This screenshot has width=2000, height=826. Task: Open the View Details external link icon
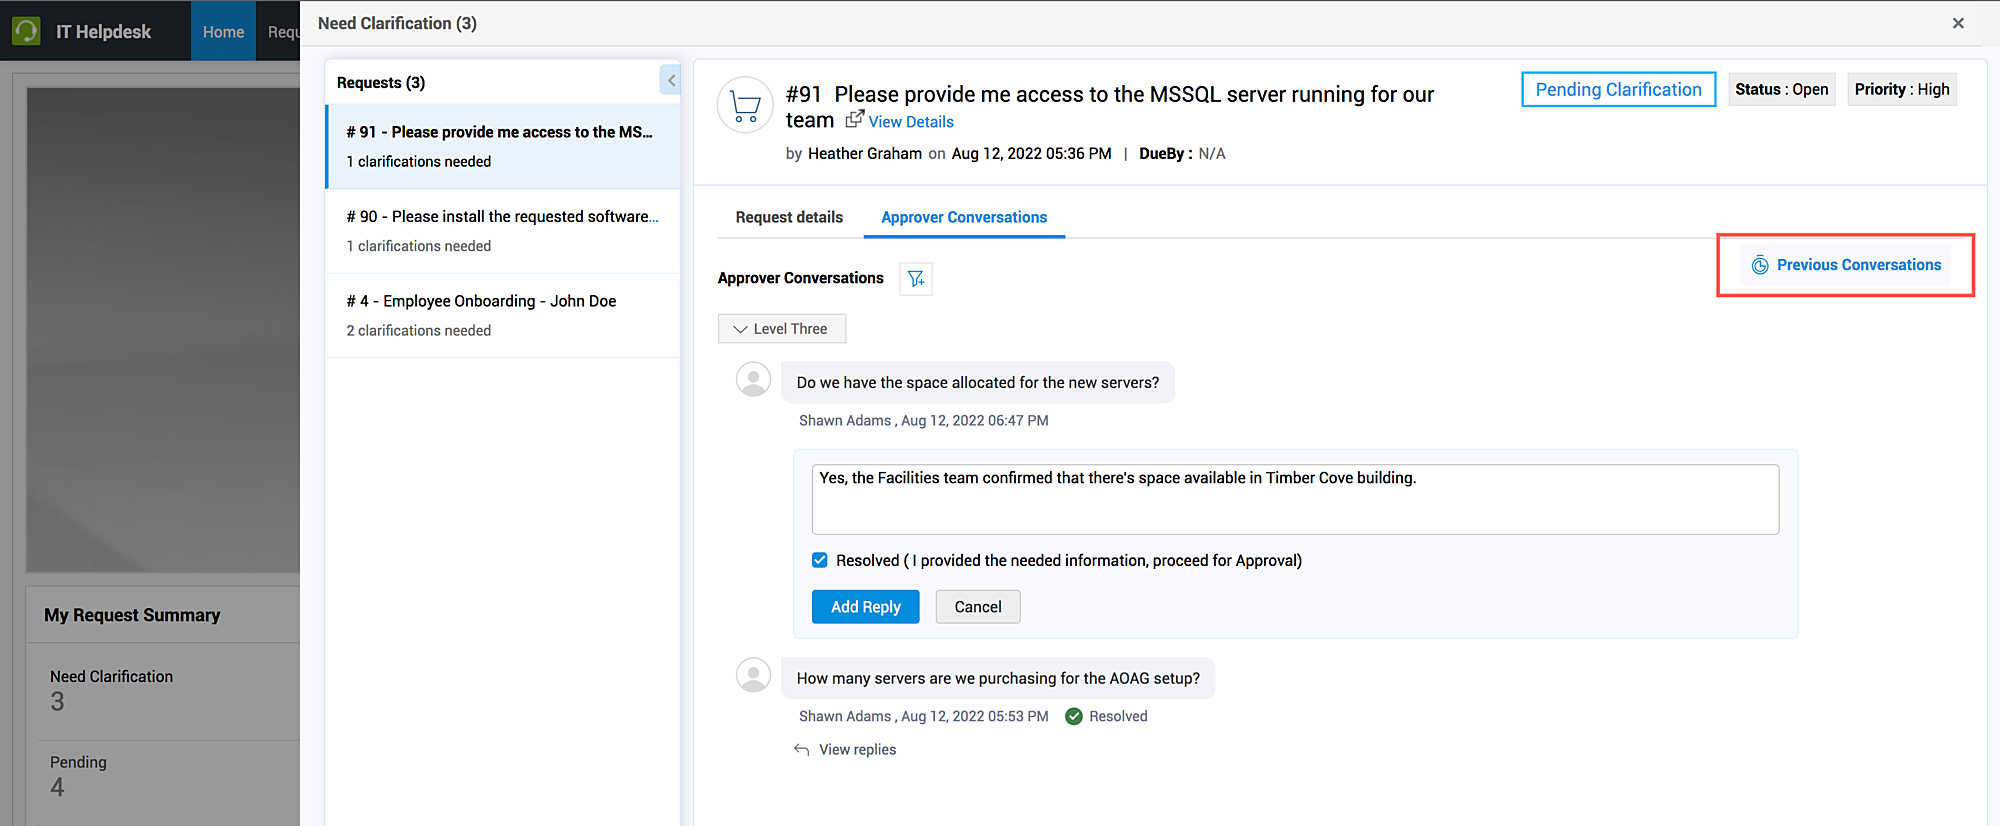(x=854, y=120)
